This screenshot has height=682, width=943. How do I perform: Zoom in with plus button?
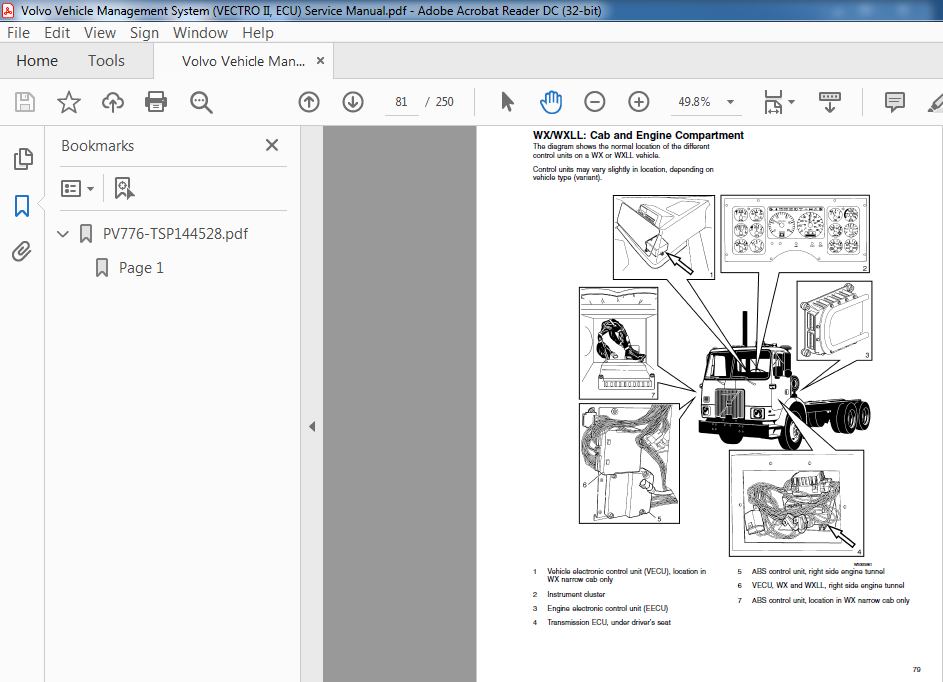point(639,102)
